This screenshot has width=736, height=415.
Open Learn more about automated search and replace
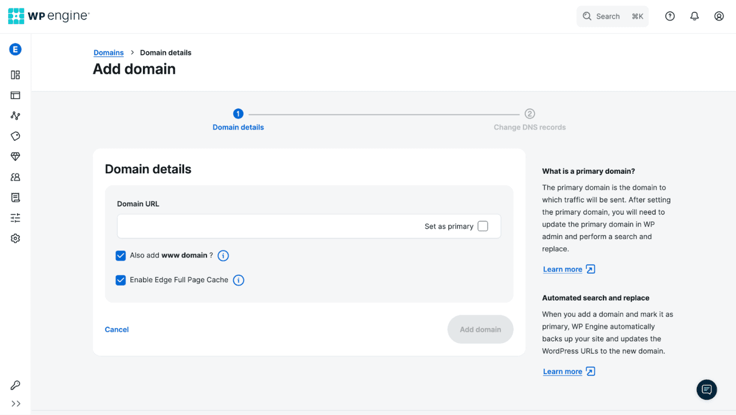coord(562,372)
